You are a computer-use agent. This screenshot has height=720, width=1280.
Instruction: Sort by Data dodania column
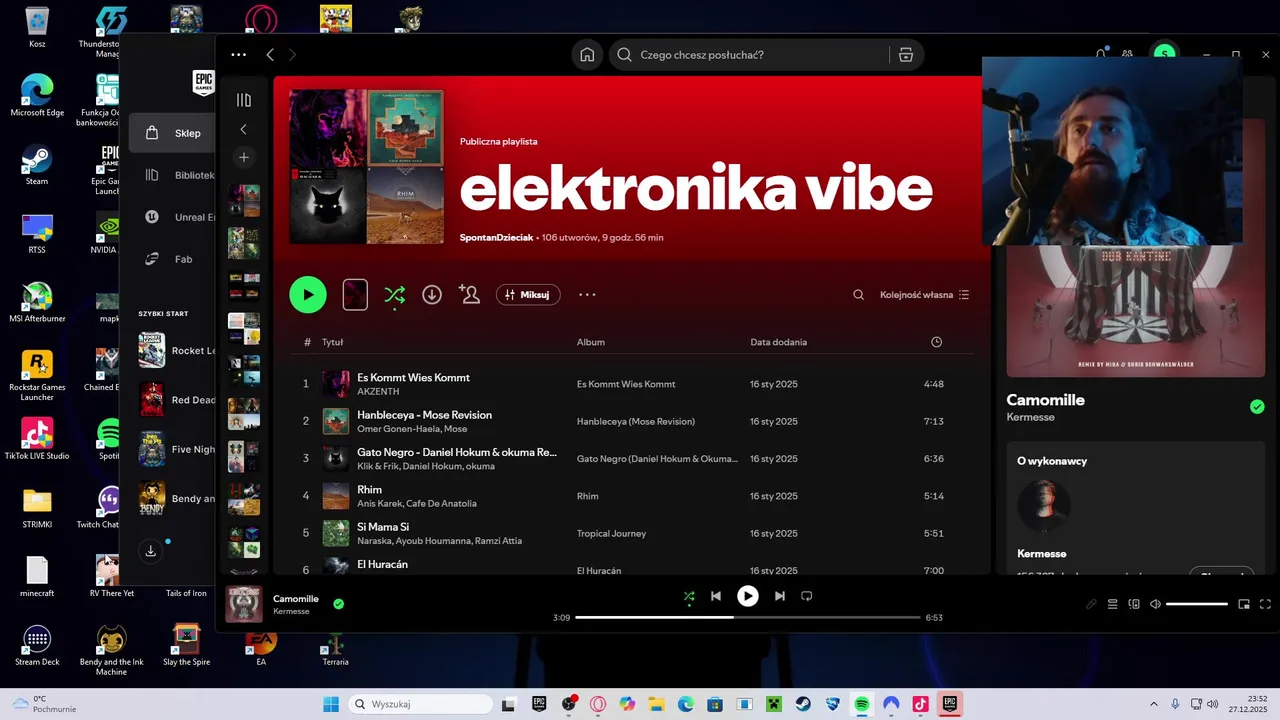(779, 342)
